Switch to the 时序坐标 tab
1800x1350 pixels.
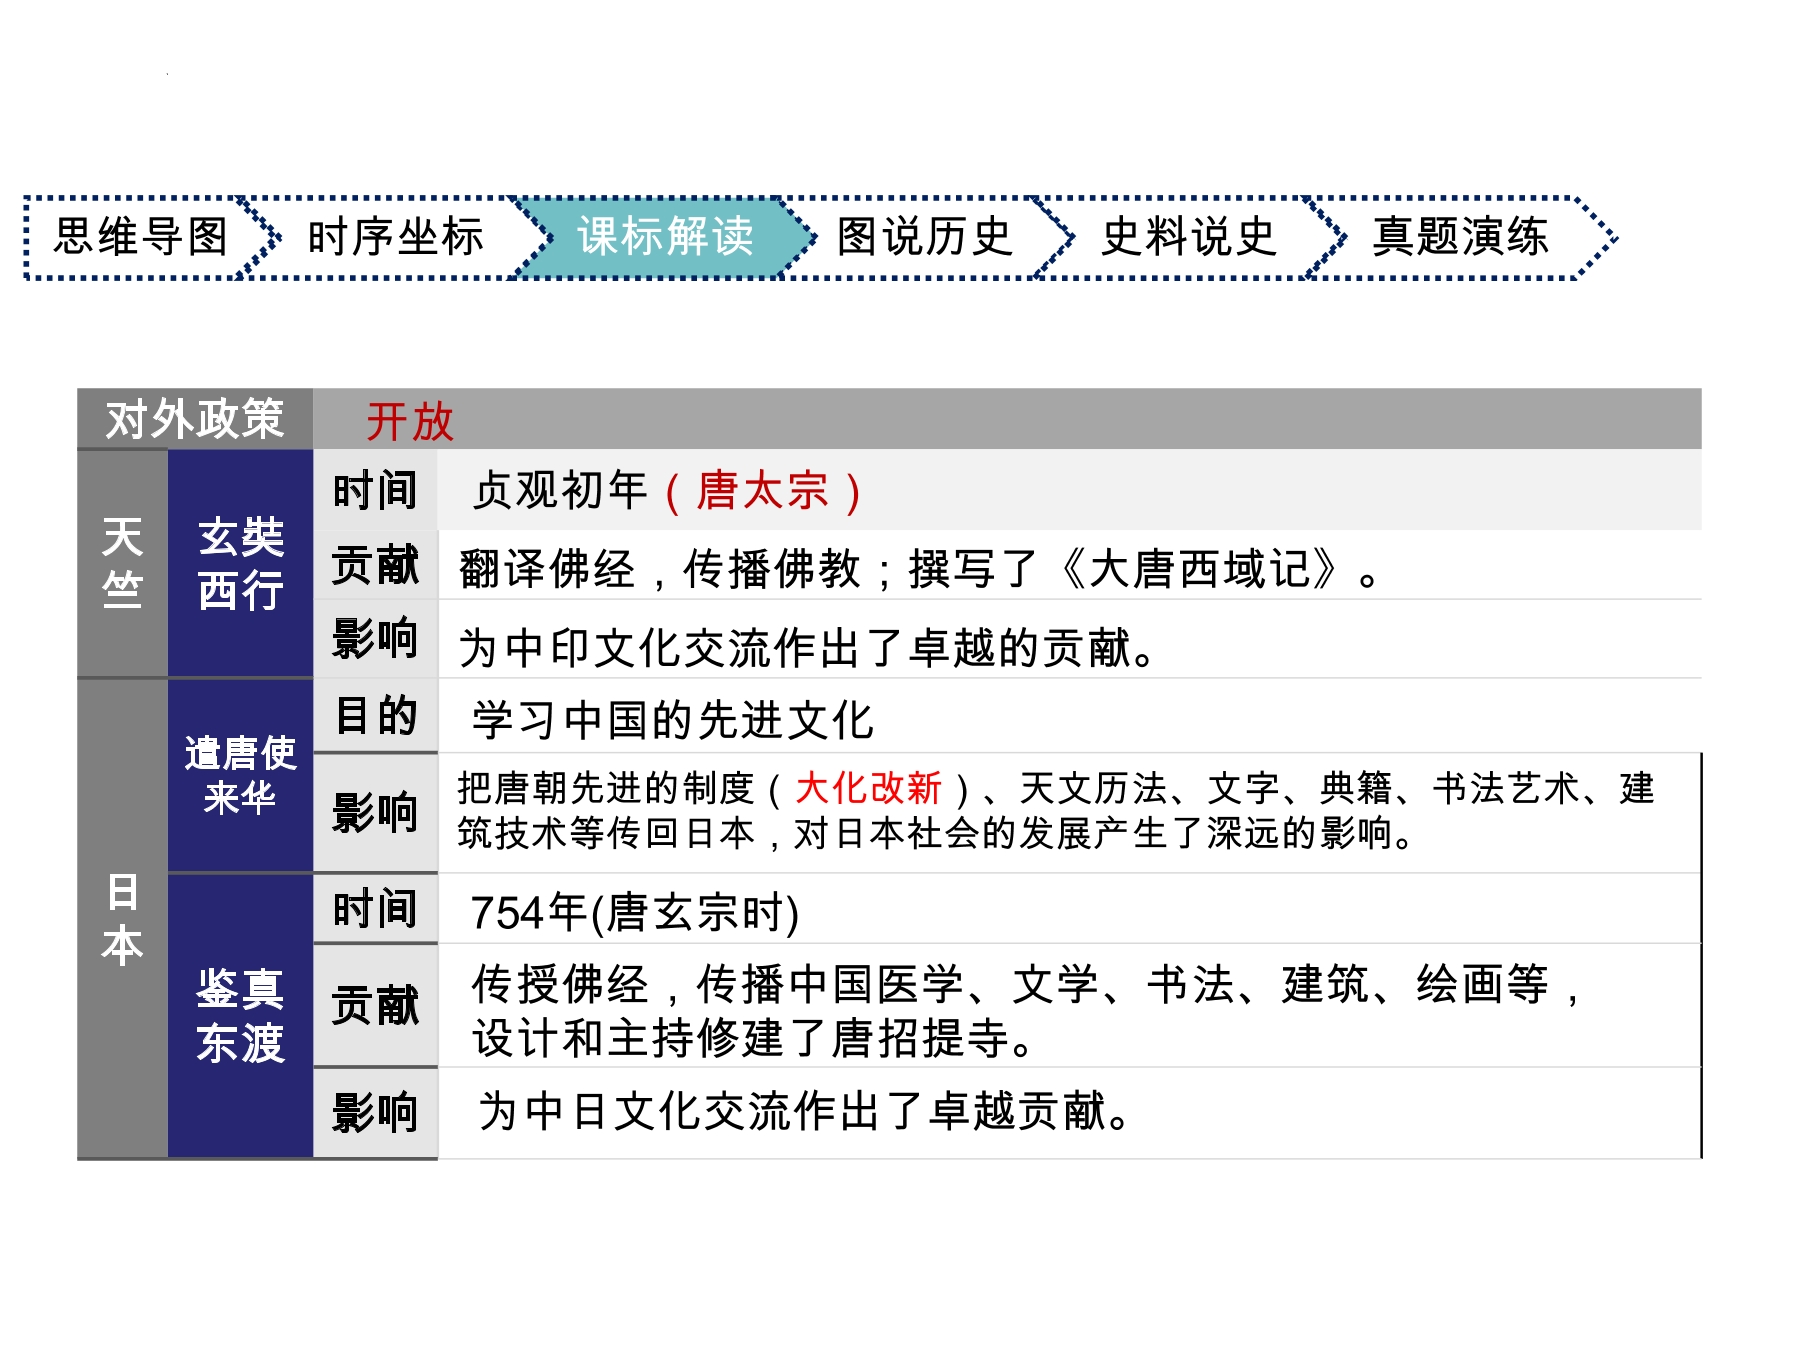(x=395, y=237)
